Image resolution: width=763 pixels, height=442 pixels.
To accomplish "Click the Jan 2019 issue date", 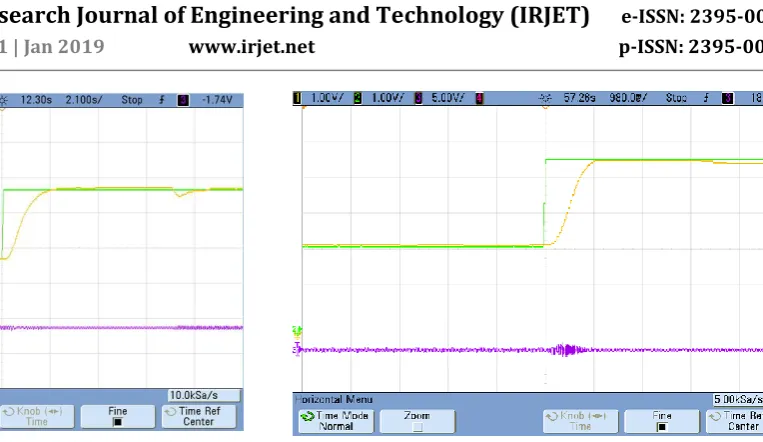I will [64, 47].
